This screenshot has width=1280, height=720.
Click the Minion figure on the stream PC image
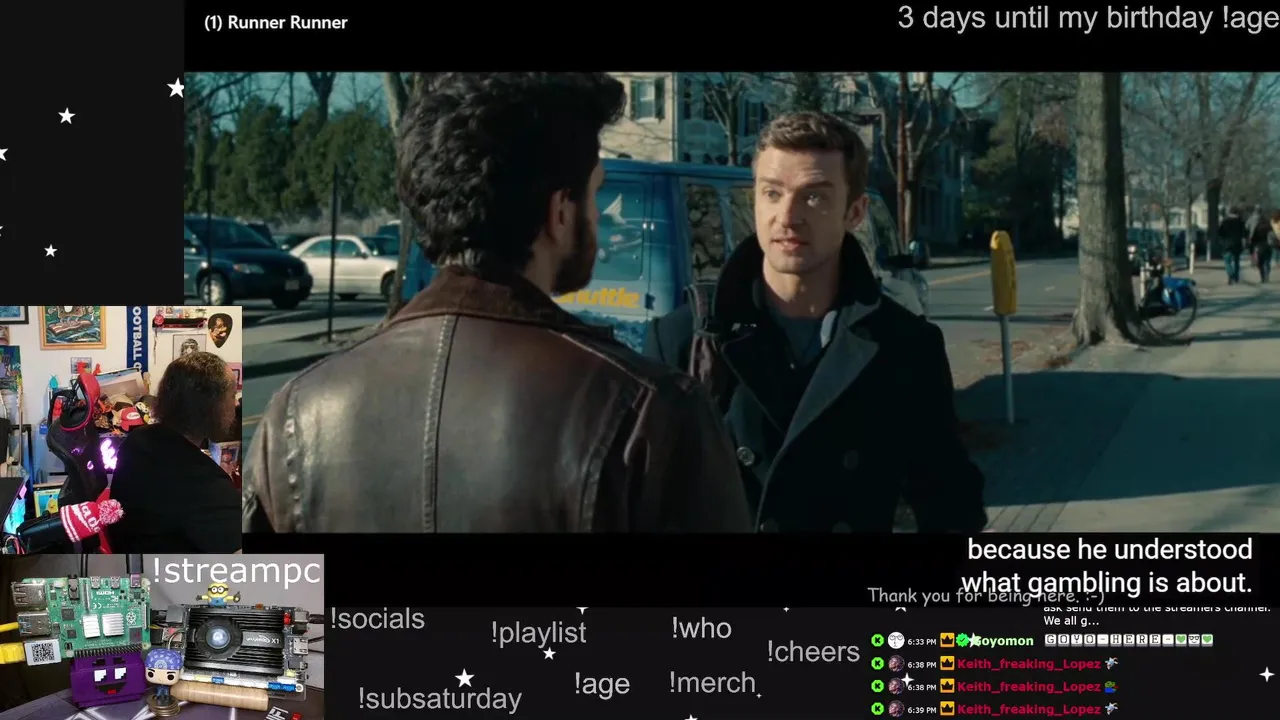(218, 596)
